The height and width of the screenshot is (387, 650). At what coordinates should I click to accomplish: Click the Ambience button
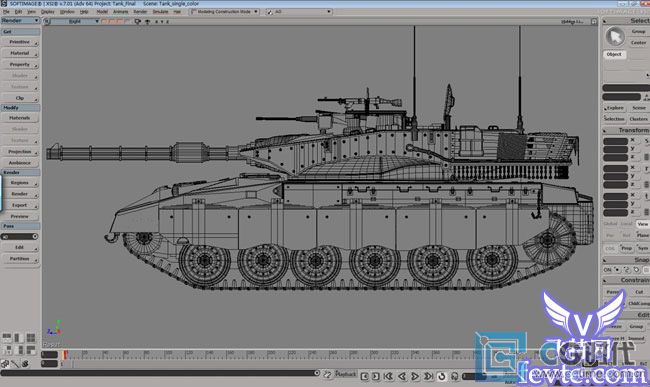click(20, 163)
